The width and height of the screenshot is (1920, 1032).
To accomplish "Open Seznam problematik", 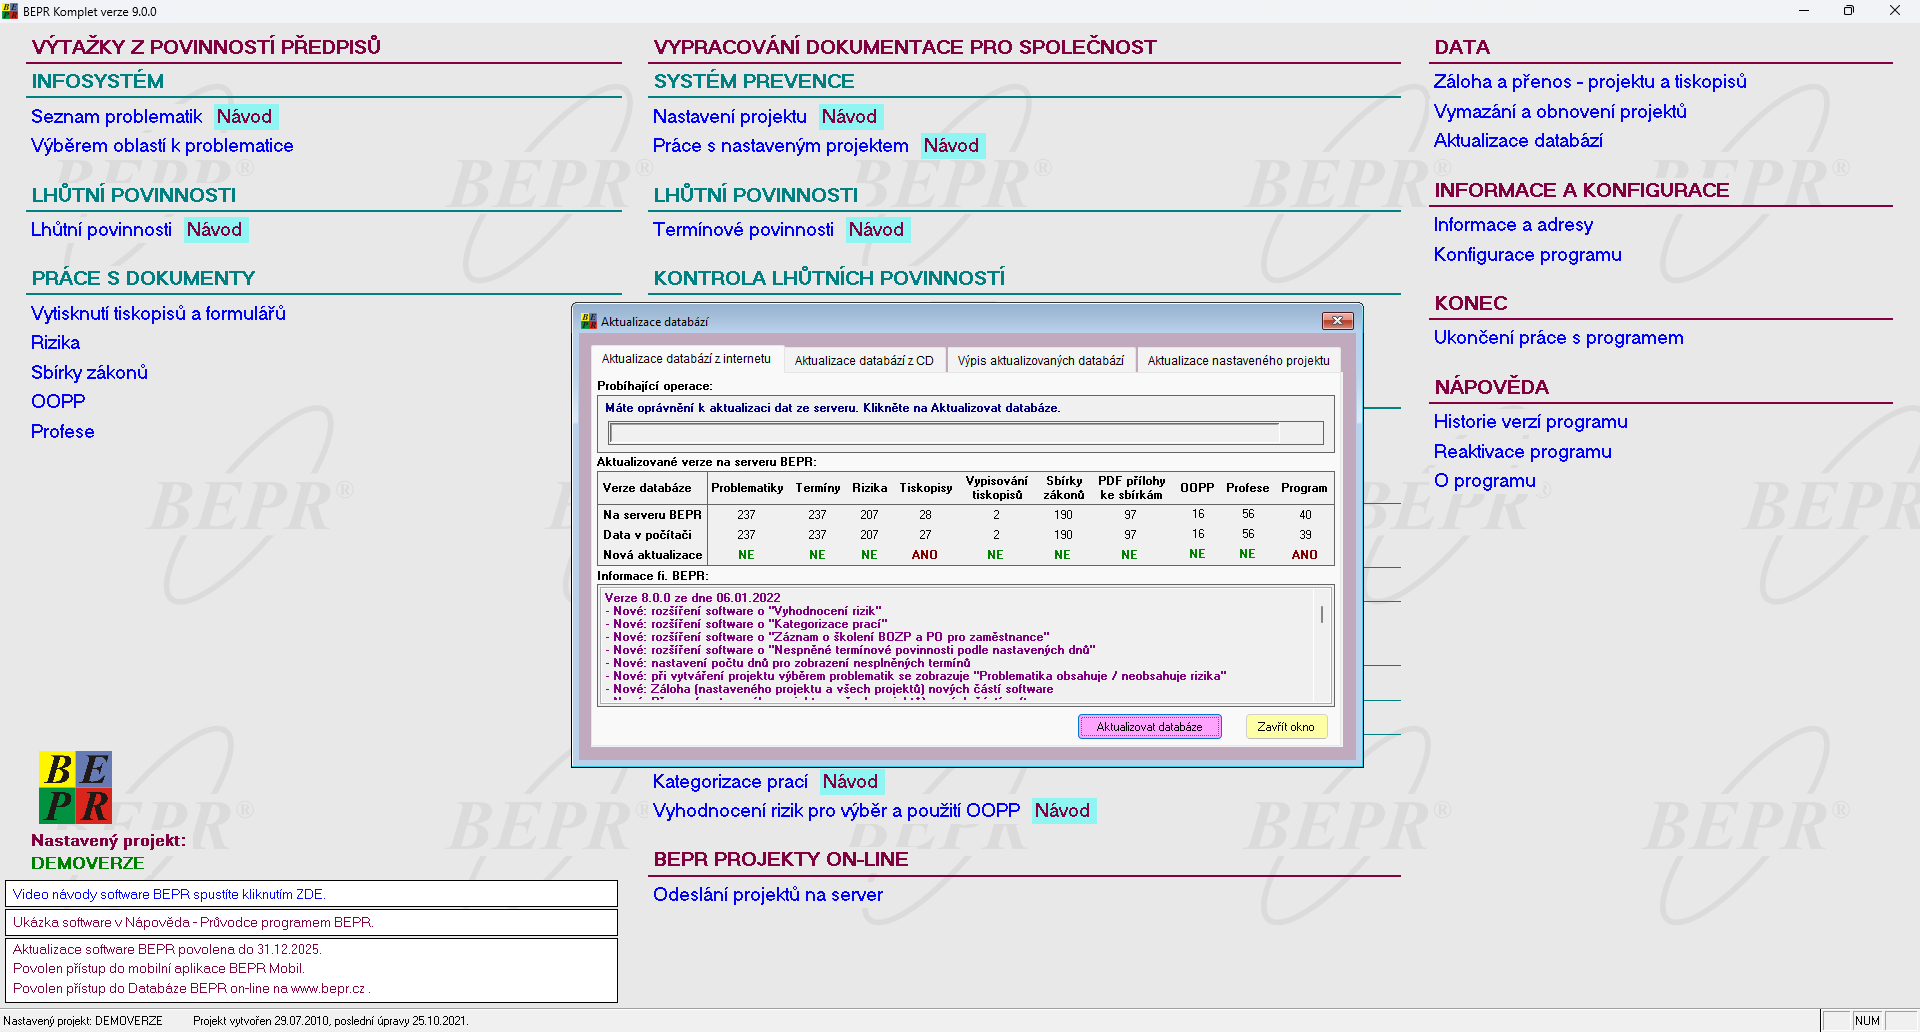I will pos(116,117).
